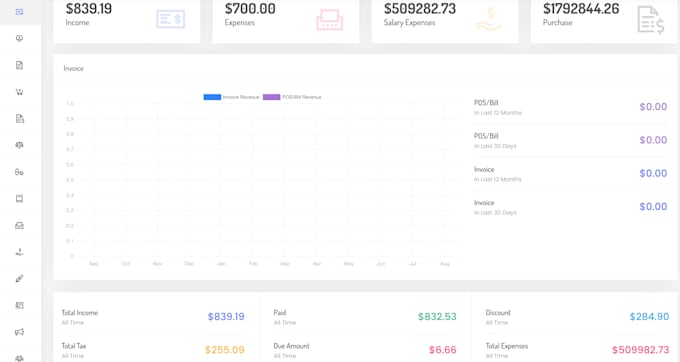The width and height of the screenshot is (680, 362).
Task: Click POS/Bill In Last 30 Days value
Action: pyautogui.click(x=653, y=140)
